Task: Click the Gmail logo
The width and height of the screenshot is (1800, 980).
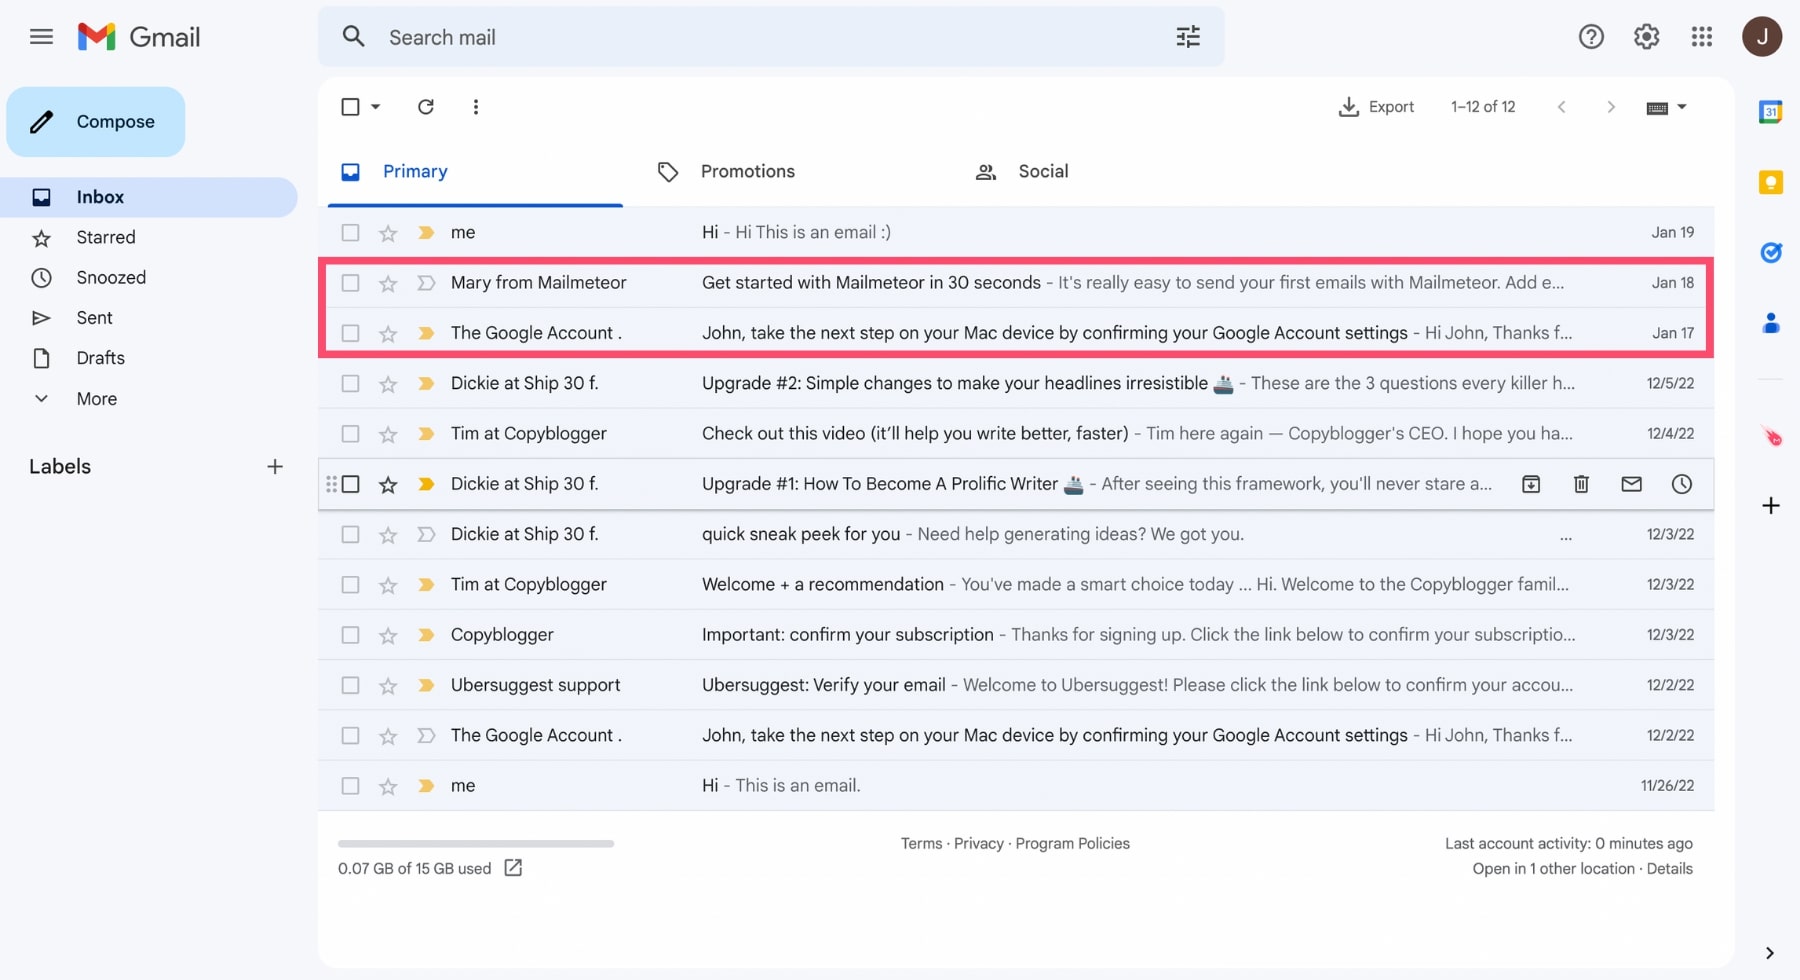Action: (139, 37)
